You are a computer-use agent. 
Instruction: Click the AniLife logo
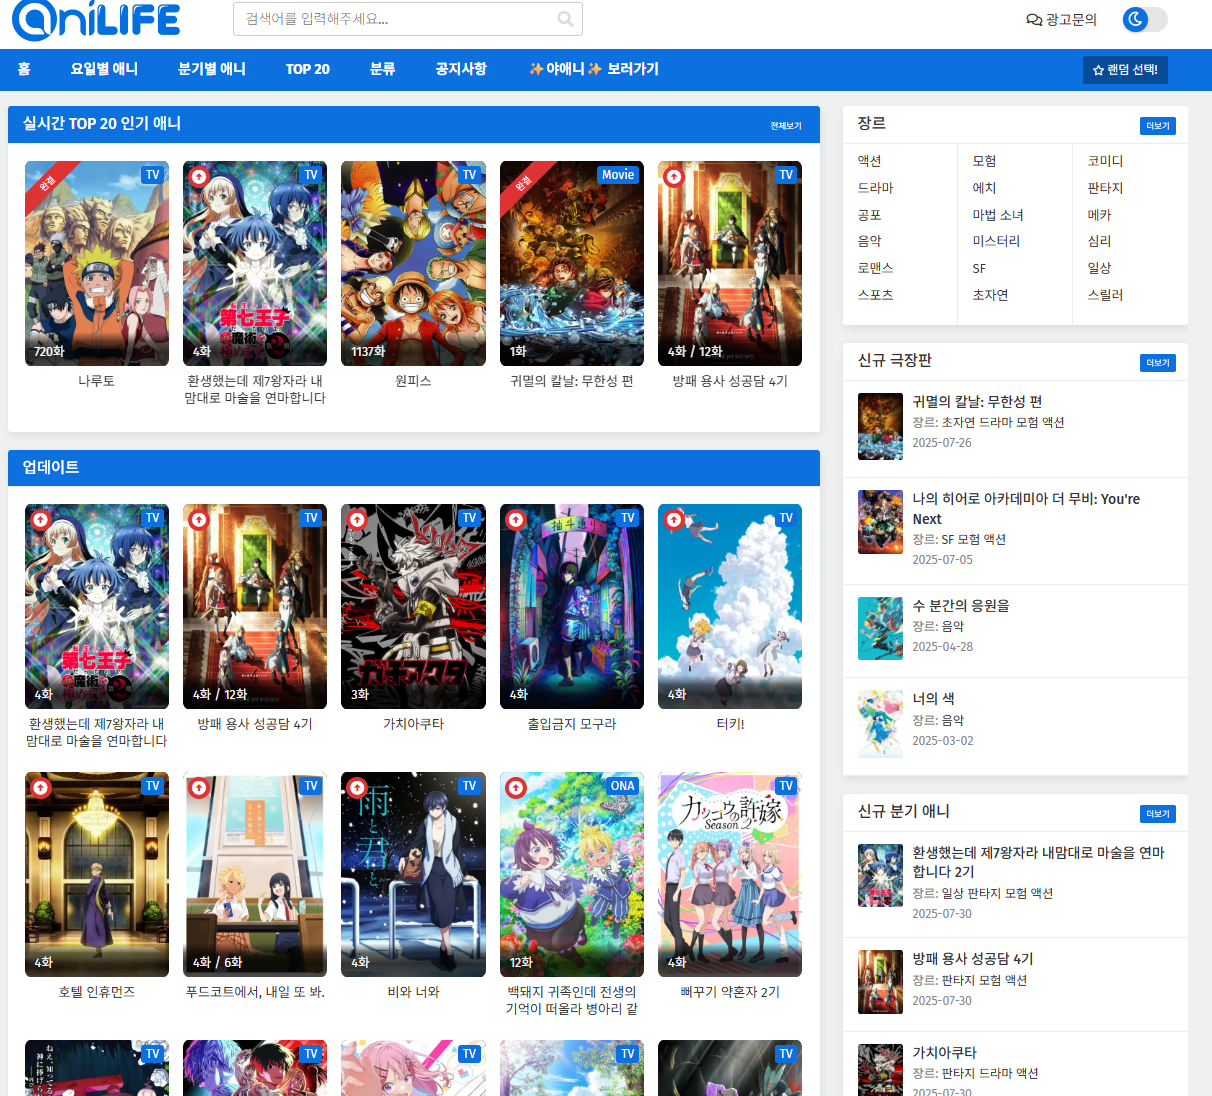tap(96, 19)
